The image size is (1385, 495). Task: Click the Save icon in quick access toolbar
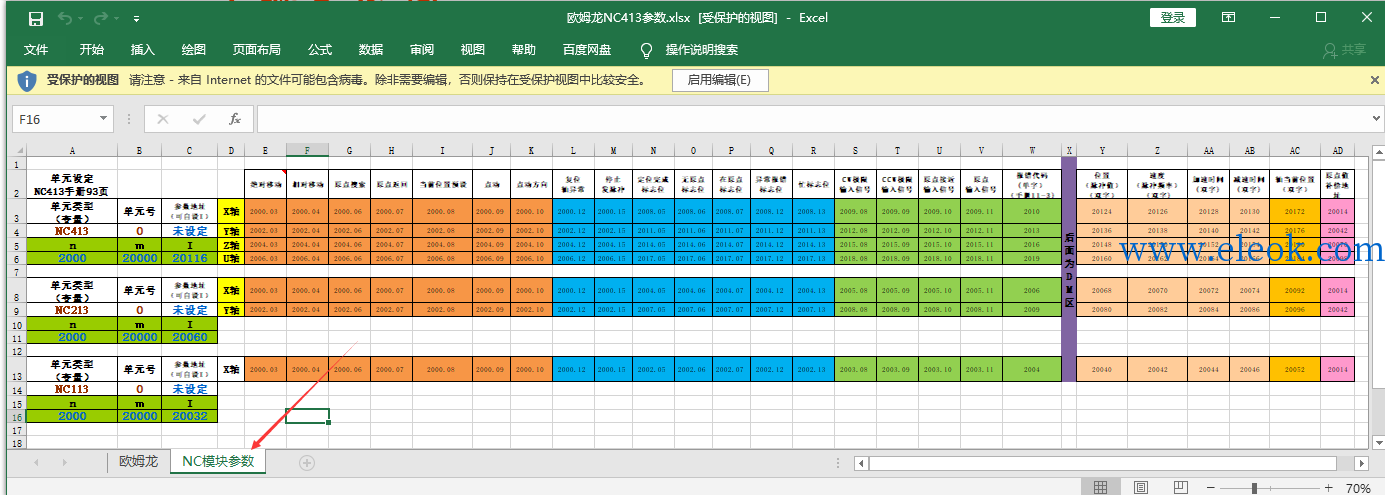(36, 18)
